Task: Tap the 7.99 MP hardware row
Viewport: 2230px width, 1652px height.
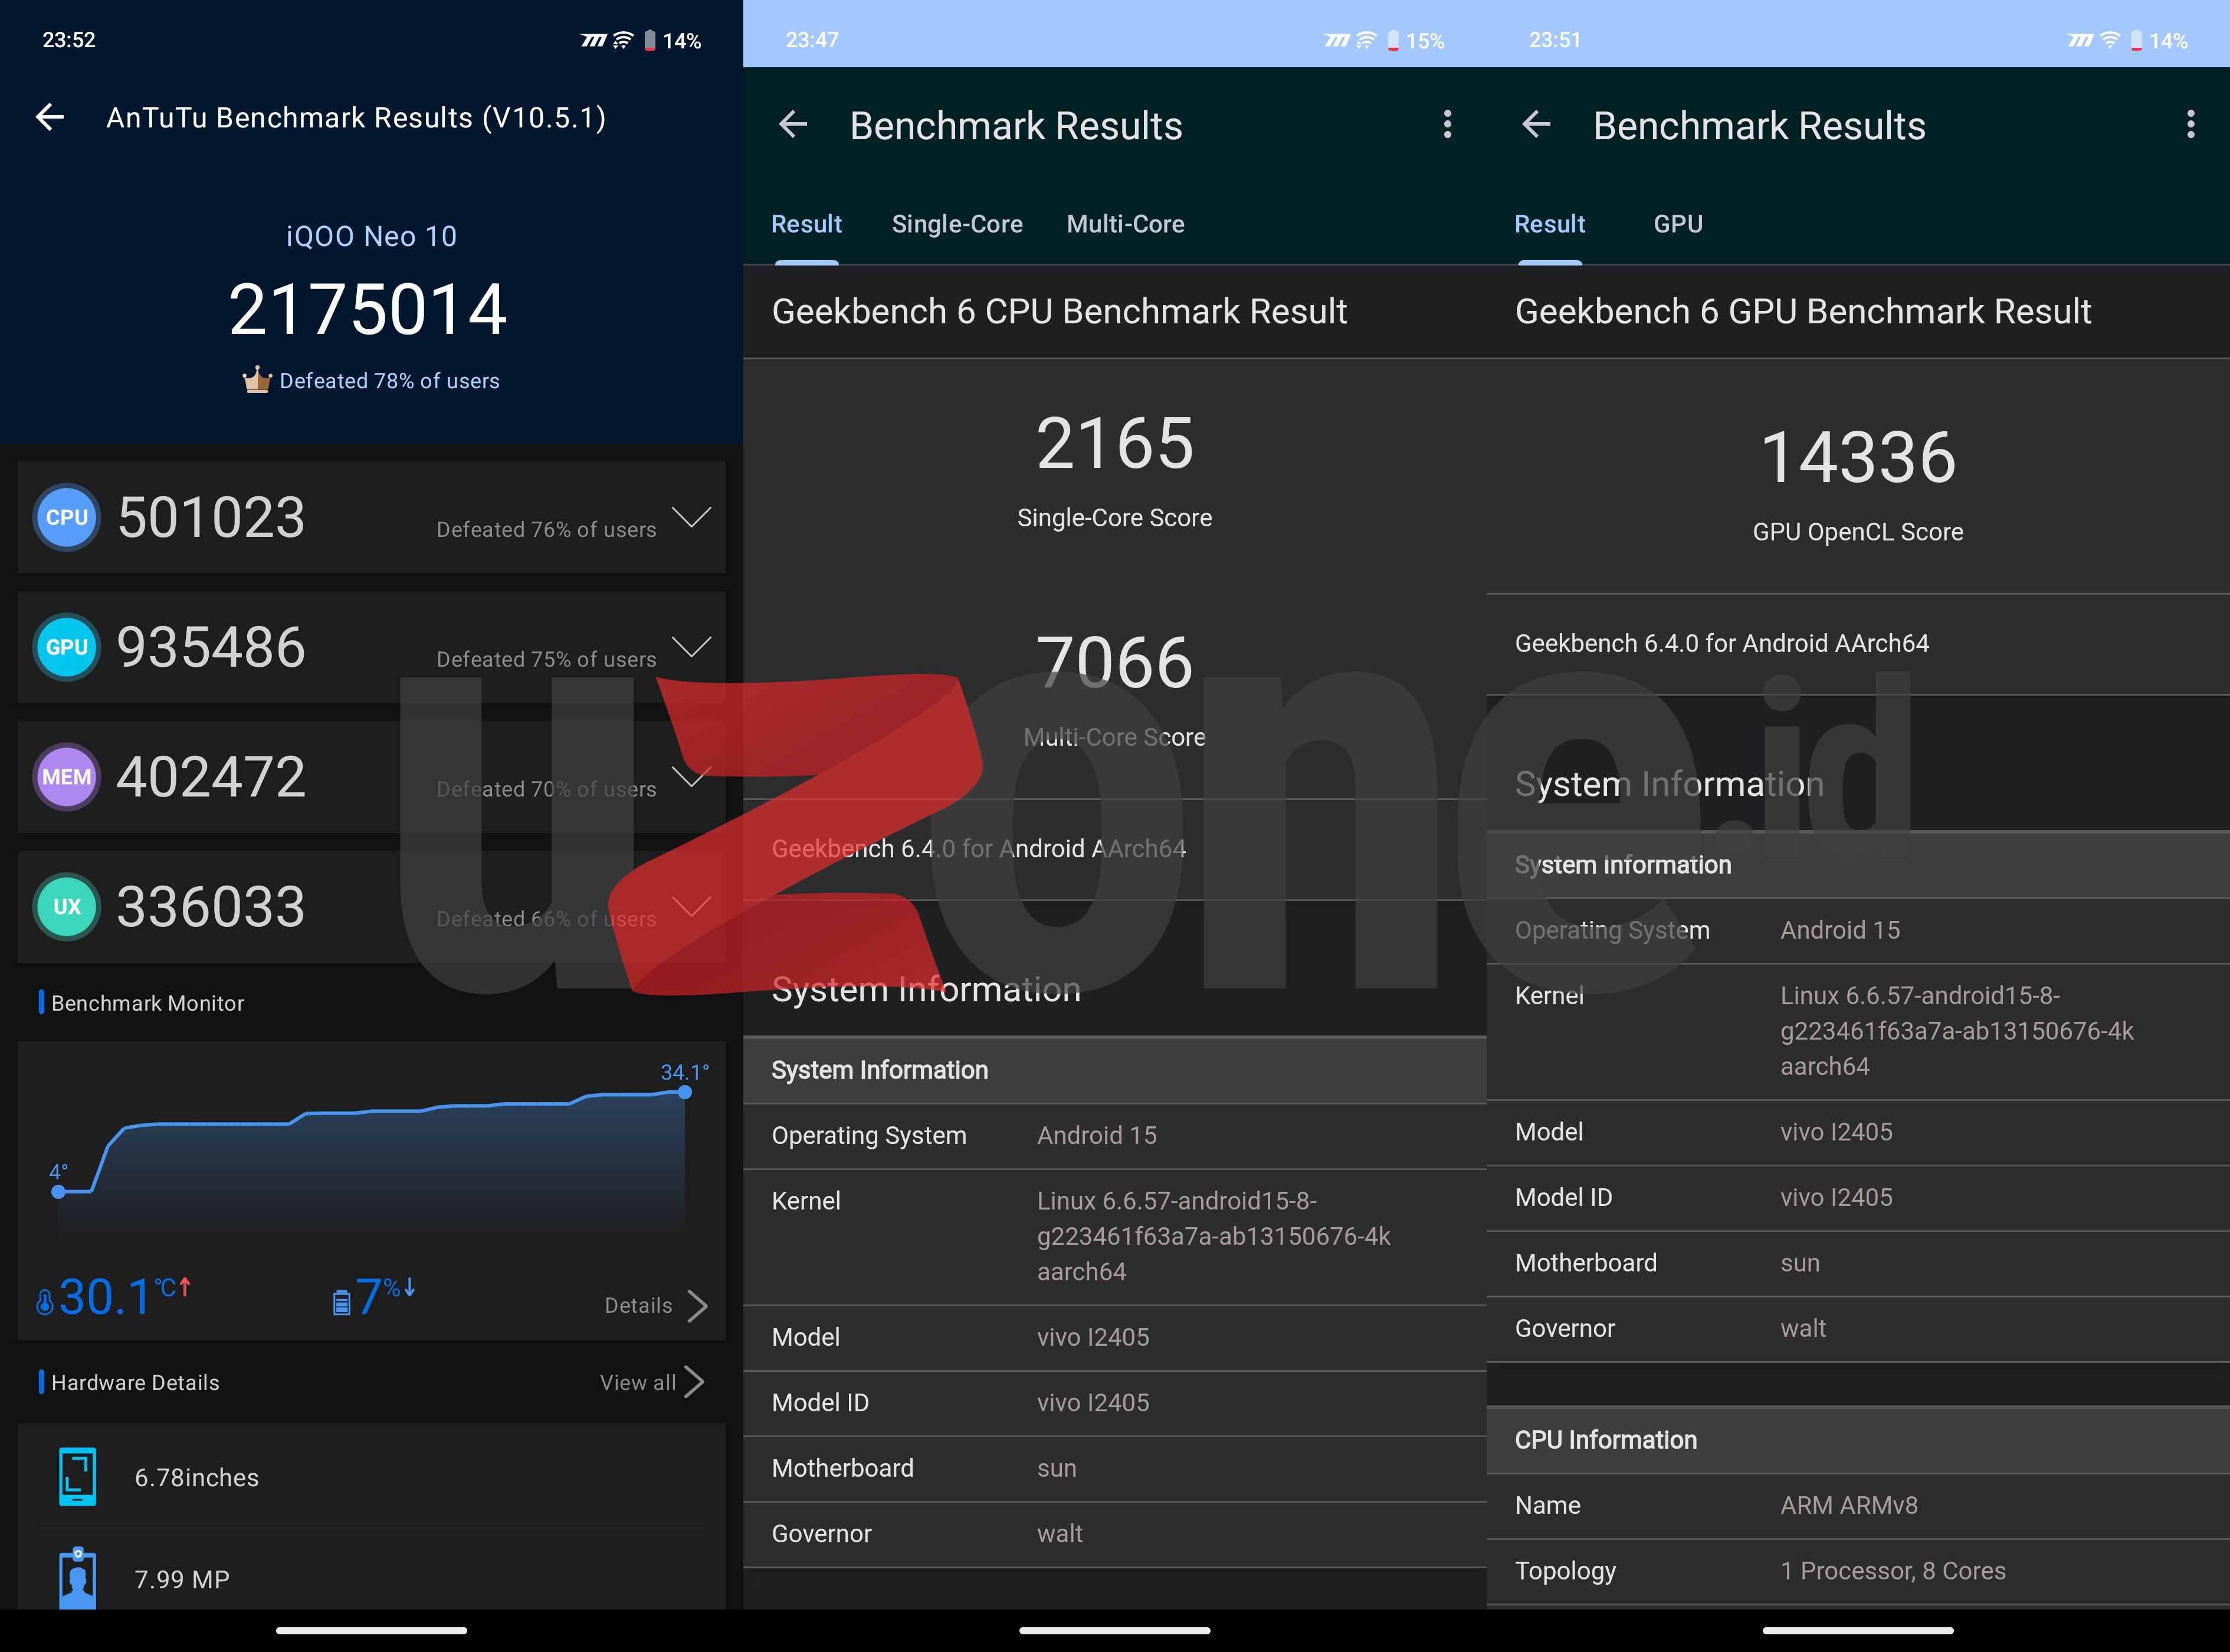Action: 372,1570
